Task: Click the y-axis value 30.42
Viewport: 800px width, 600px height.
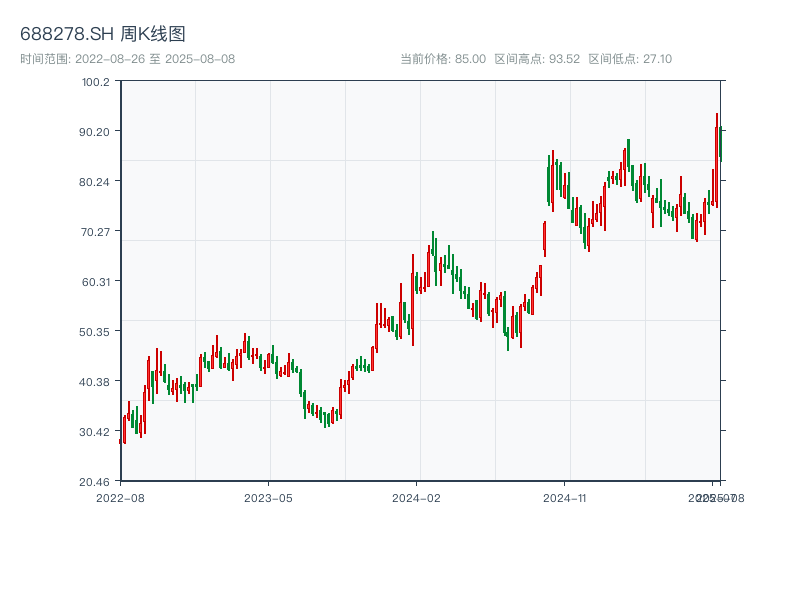Action: 94,432
